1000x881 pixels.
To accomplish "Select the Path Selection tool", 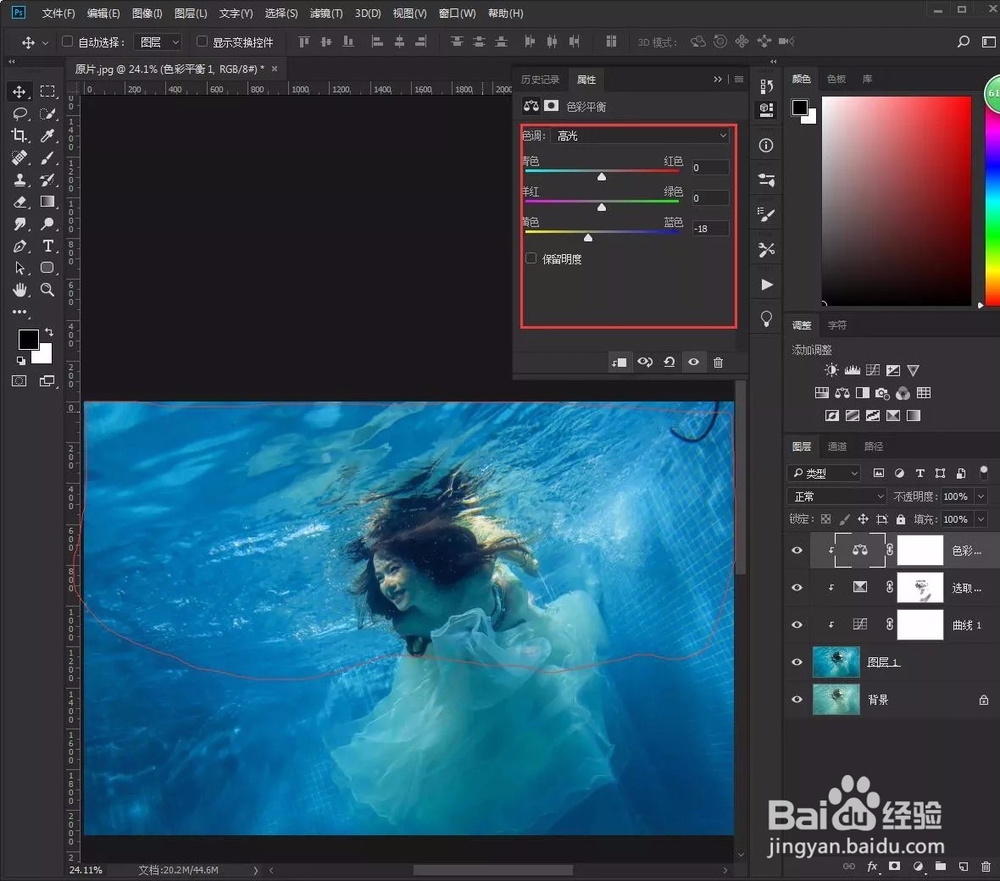I will tap(19, 268).
